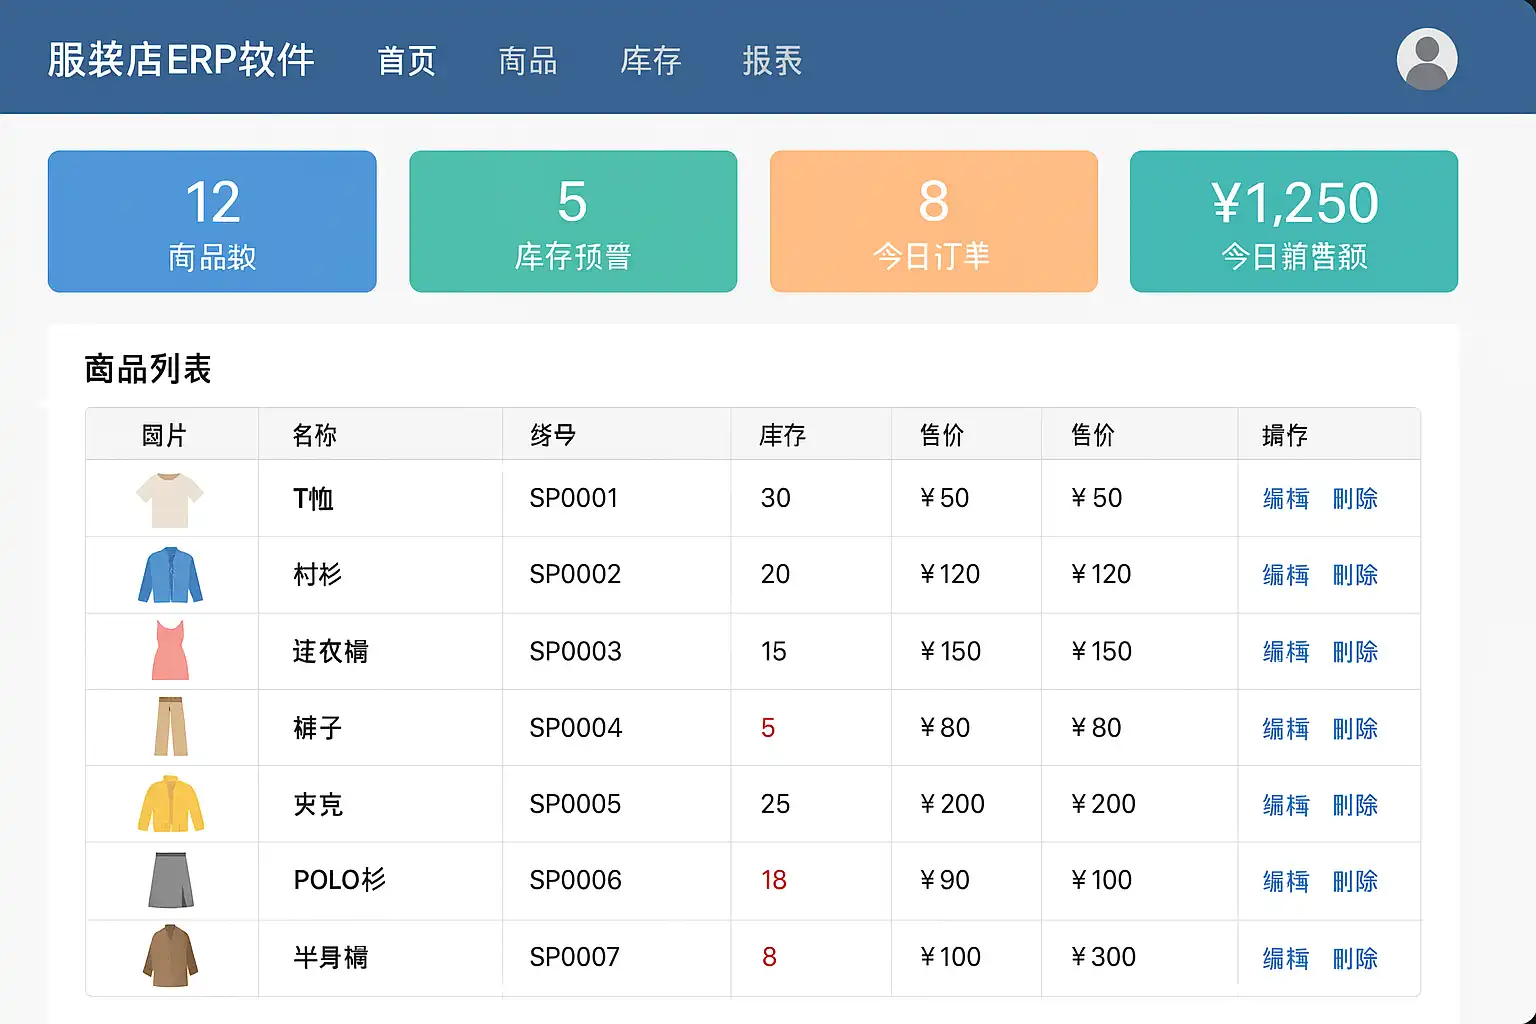Go to the 首页 navigation tab

[x=406, y=61]
